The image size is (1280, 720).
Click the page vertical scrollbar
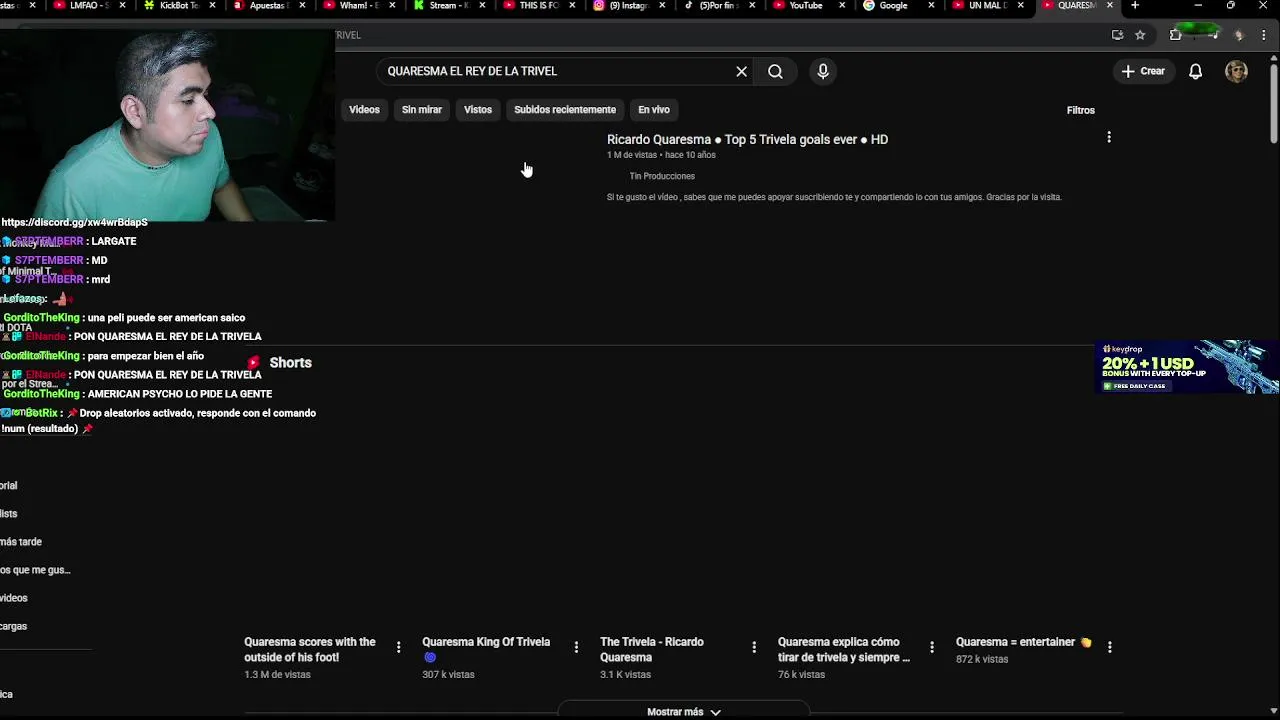point(1274,105)
